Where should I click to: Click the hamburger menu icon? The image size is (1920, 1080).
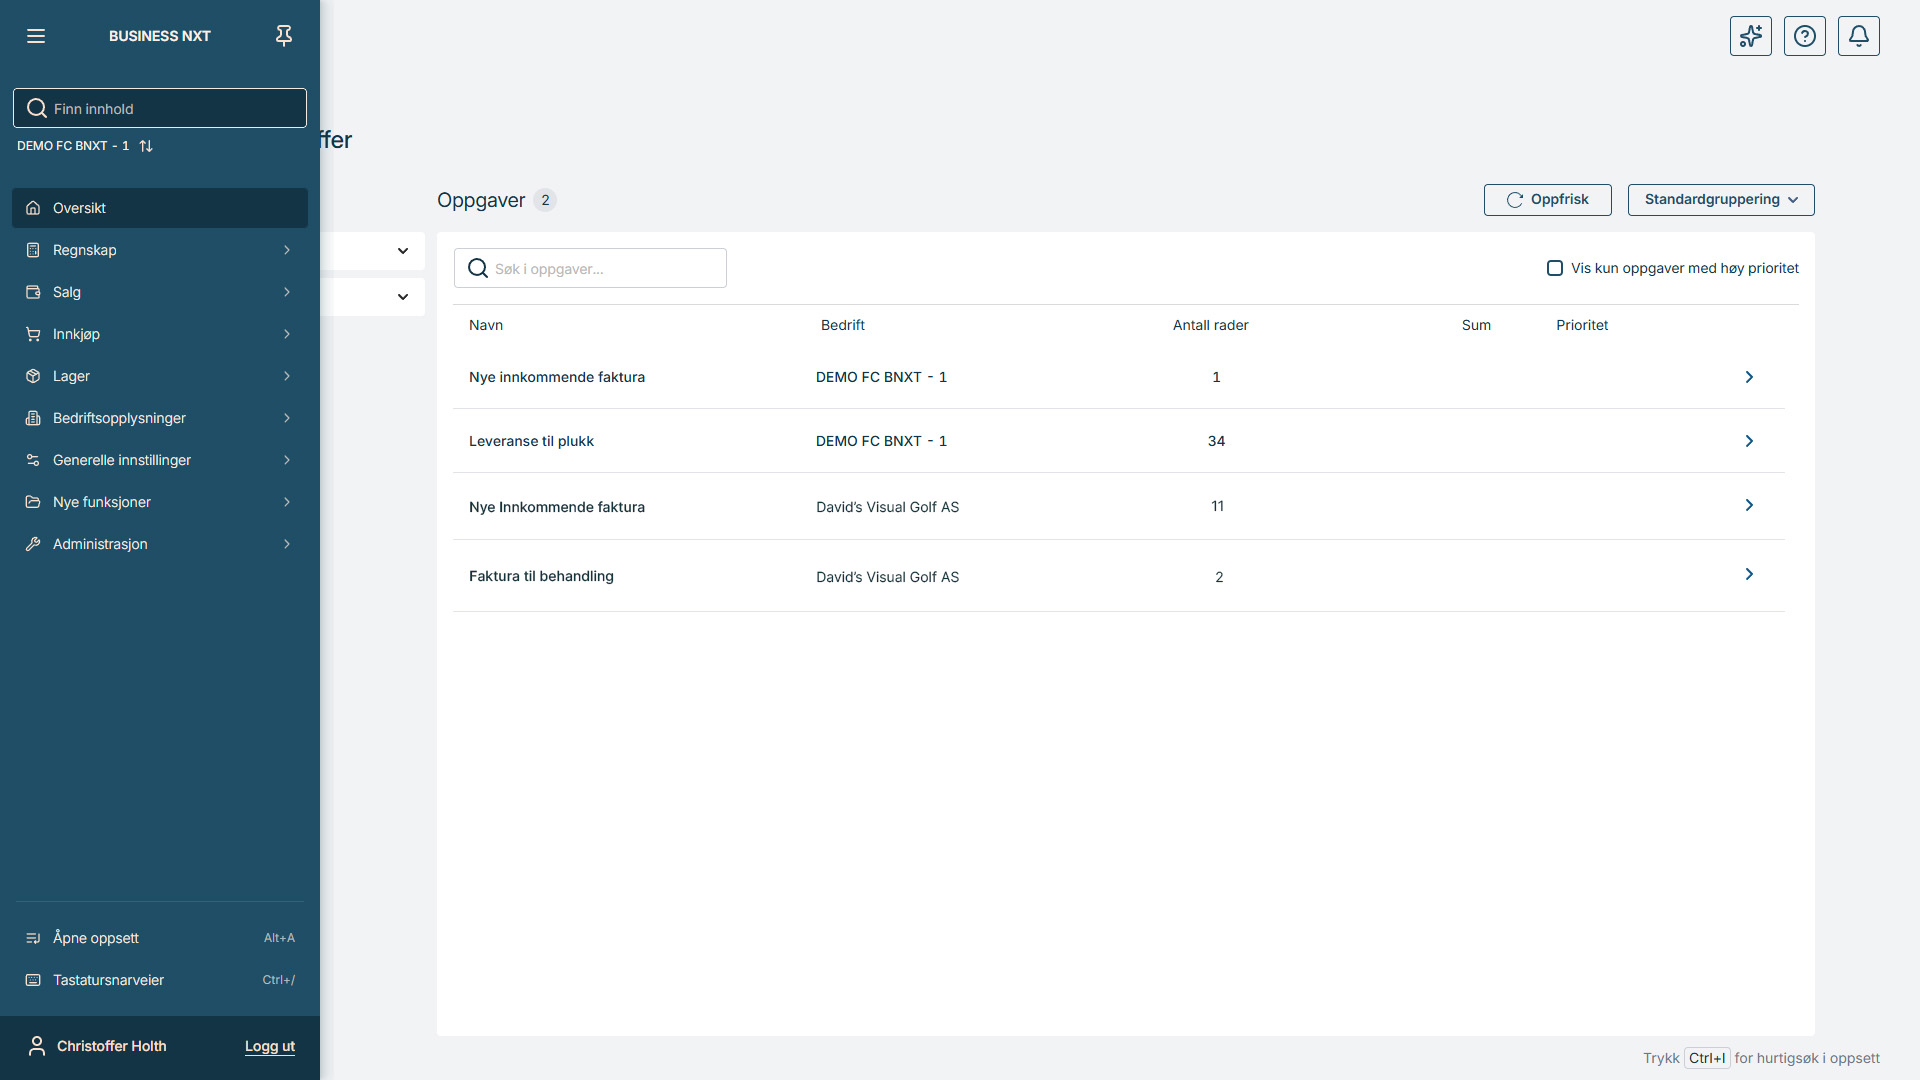pos(36,36)
